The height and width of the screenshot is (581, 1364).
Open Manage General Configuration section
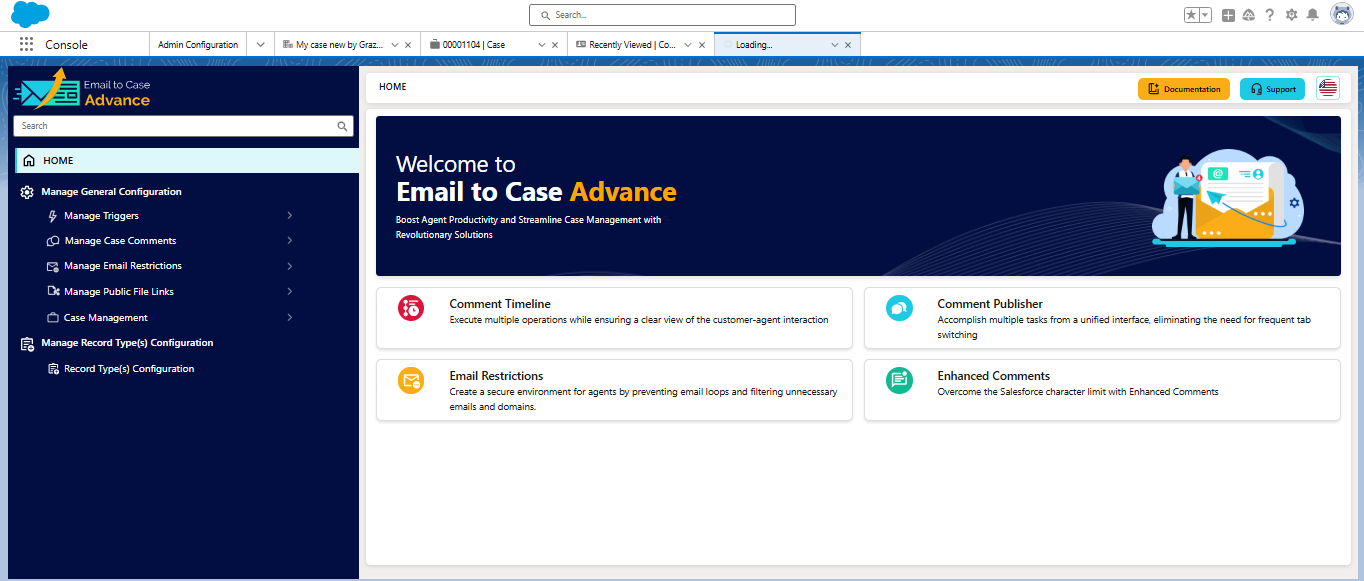(111, 192)
